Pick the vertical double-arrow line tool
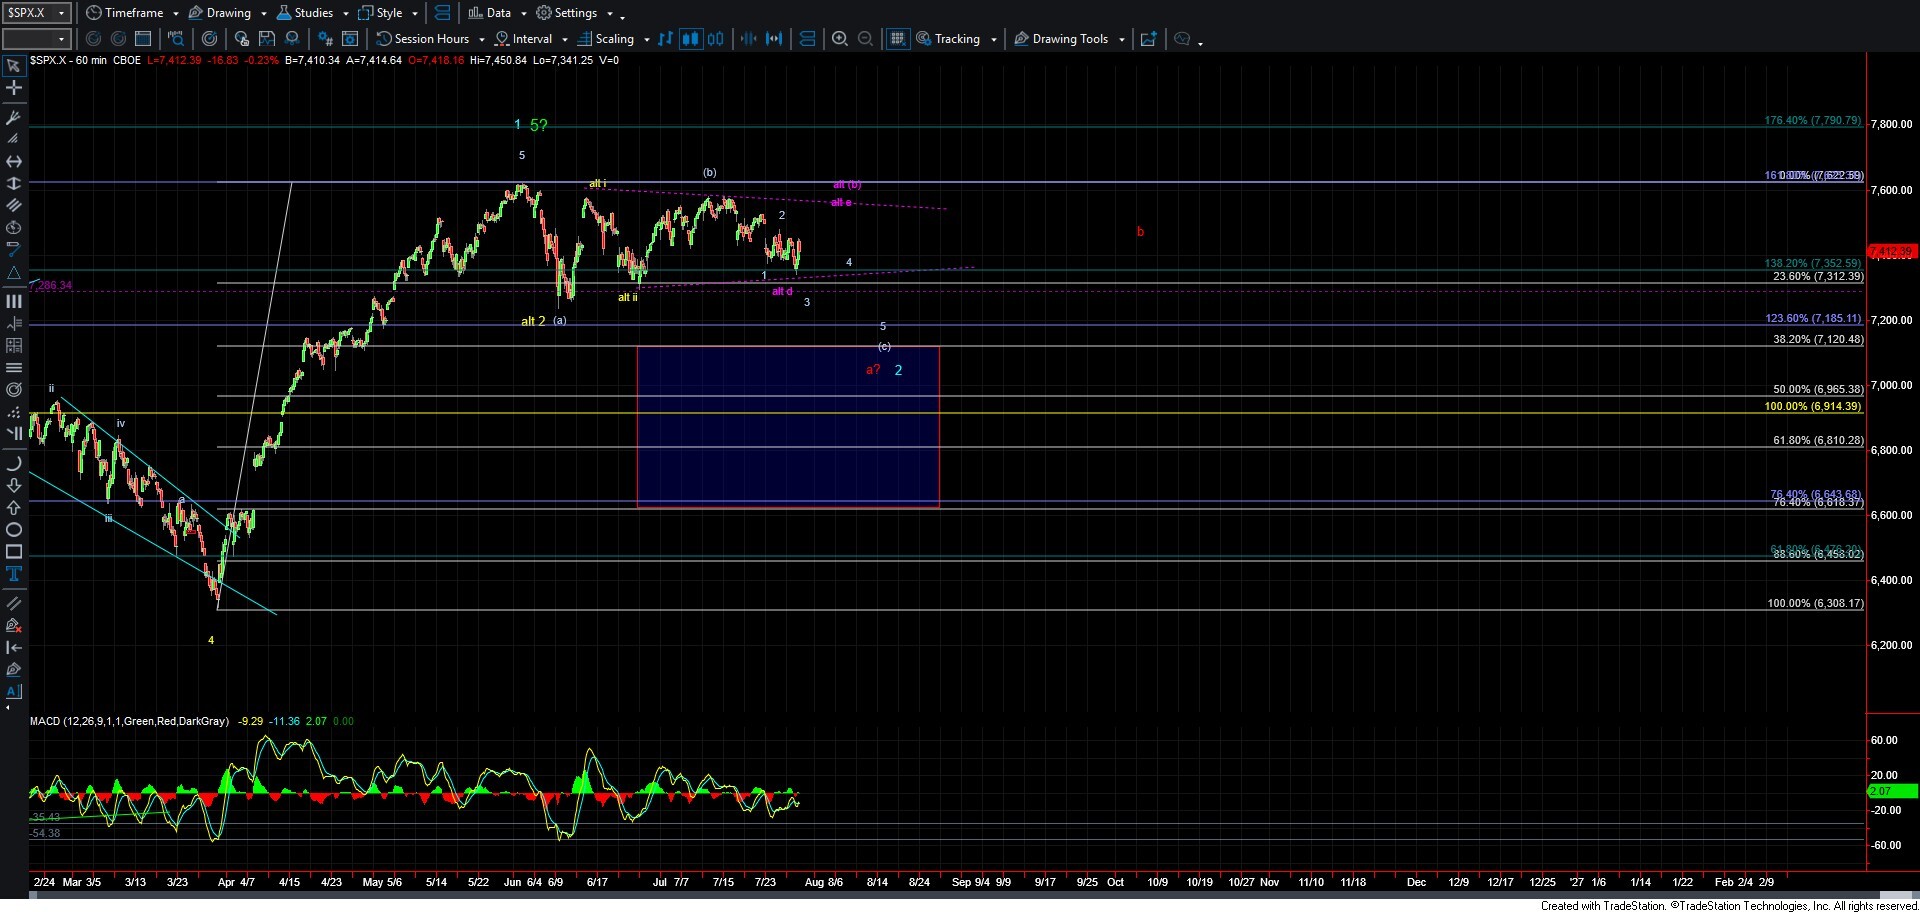Image resolution: width=1920 pixels, height=912 pixels. 14,183
